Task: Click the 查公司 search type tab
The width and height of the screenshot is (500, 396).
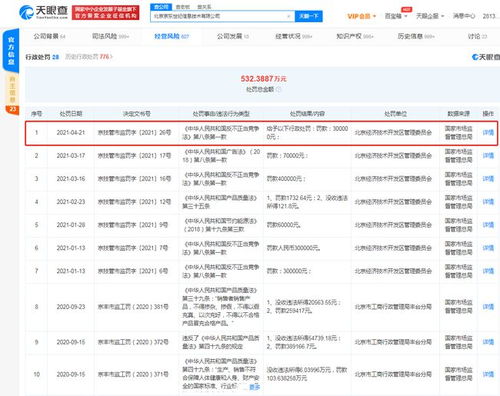Action: click(x=161, y=7)
